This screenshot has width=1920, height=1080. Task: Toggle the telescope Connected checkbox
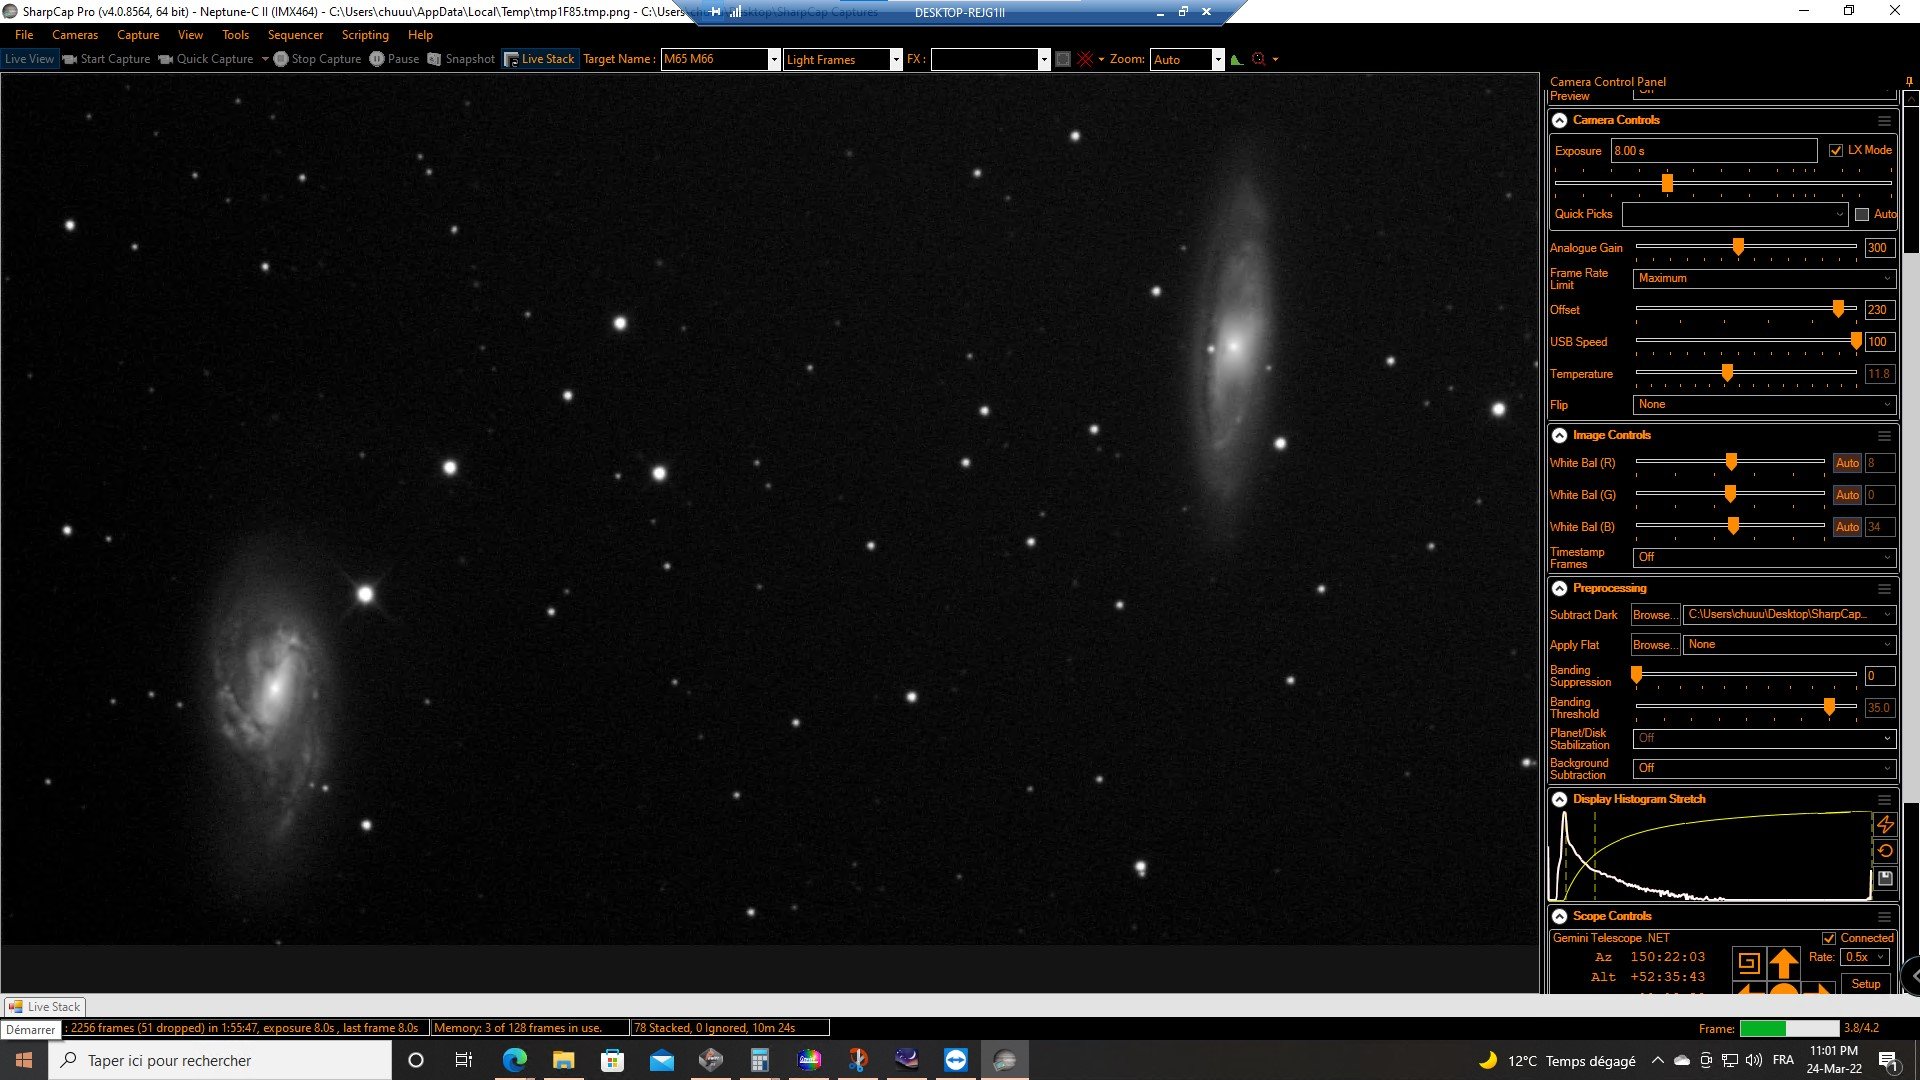click(1829, 938)
